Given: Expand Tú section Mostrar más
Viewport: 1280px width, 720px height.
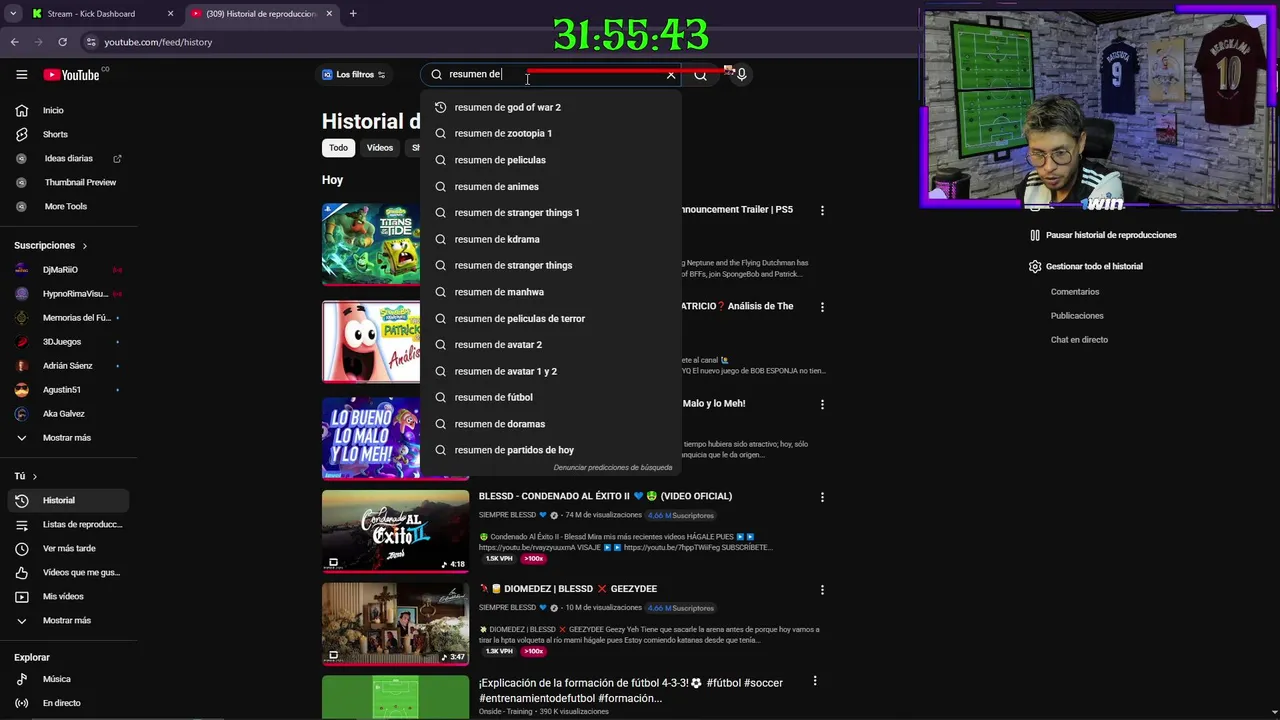Looking at the screenshot, I should click(x=68, y=620).
